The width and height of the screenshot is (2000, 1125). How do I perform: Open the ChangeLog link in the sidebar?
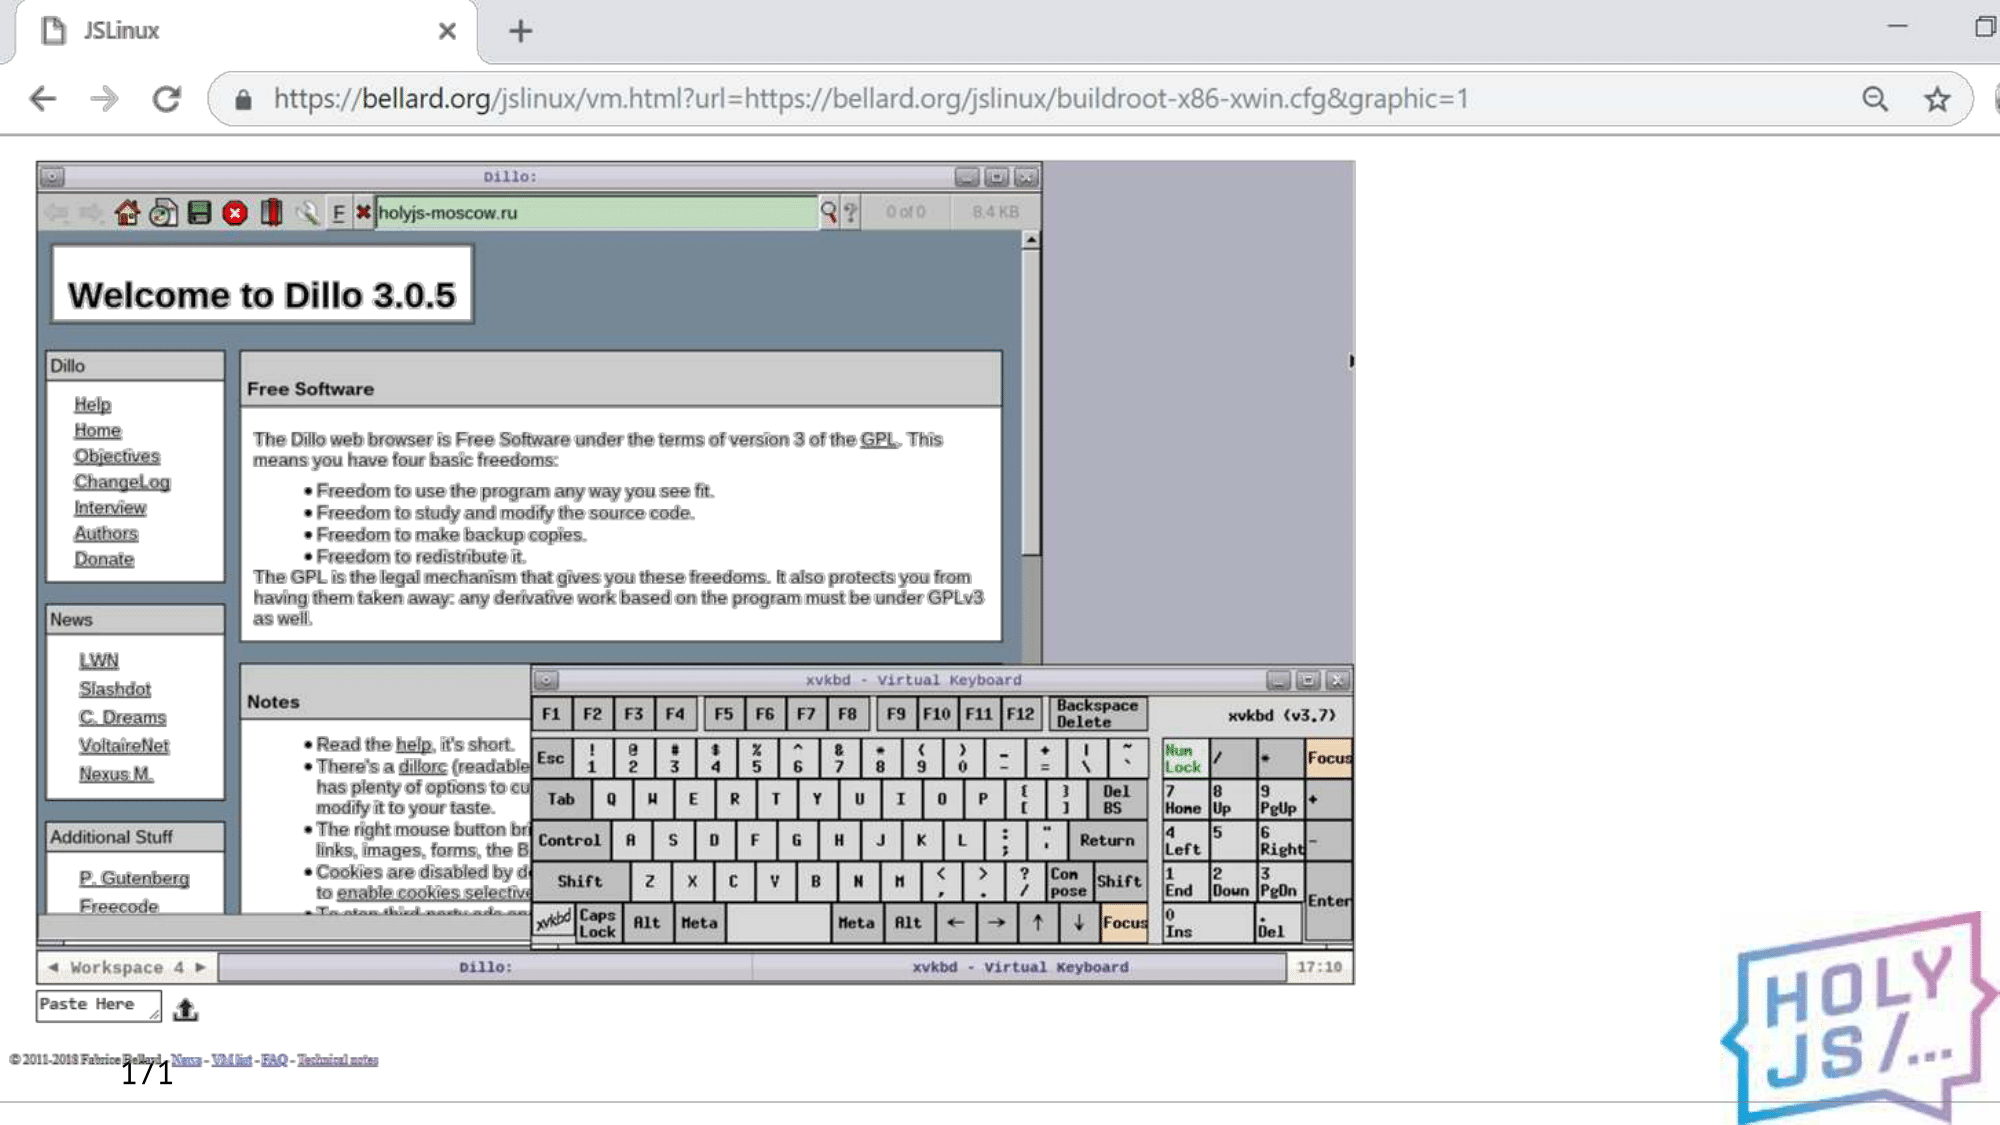click(x=122, y=482)
